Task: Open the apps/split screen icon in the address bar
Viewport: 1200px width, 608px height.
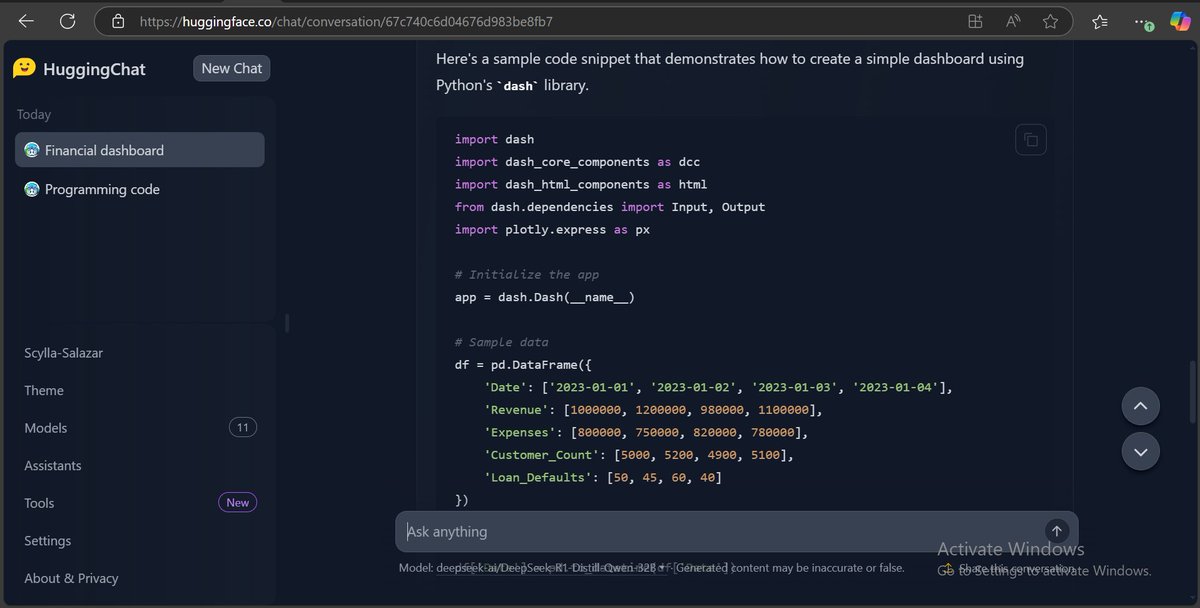Action: click(975, 21)
